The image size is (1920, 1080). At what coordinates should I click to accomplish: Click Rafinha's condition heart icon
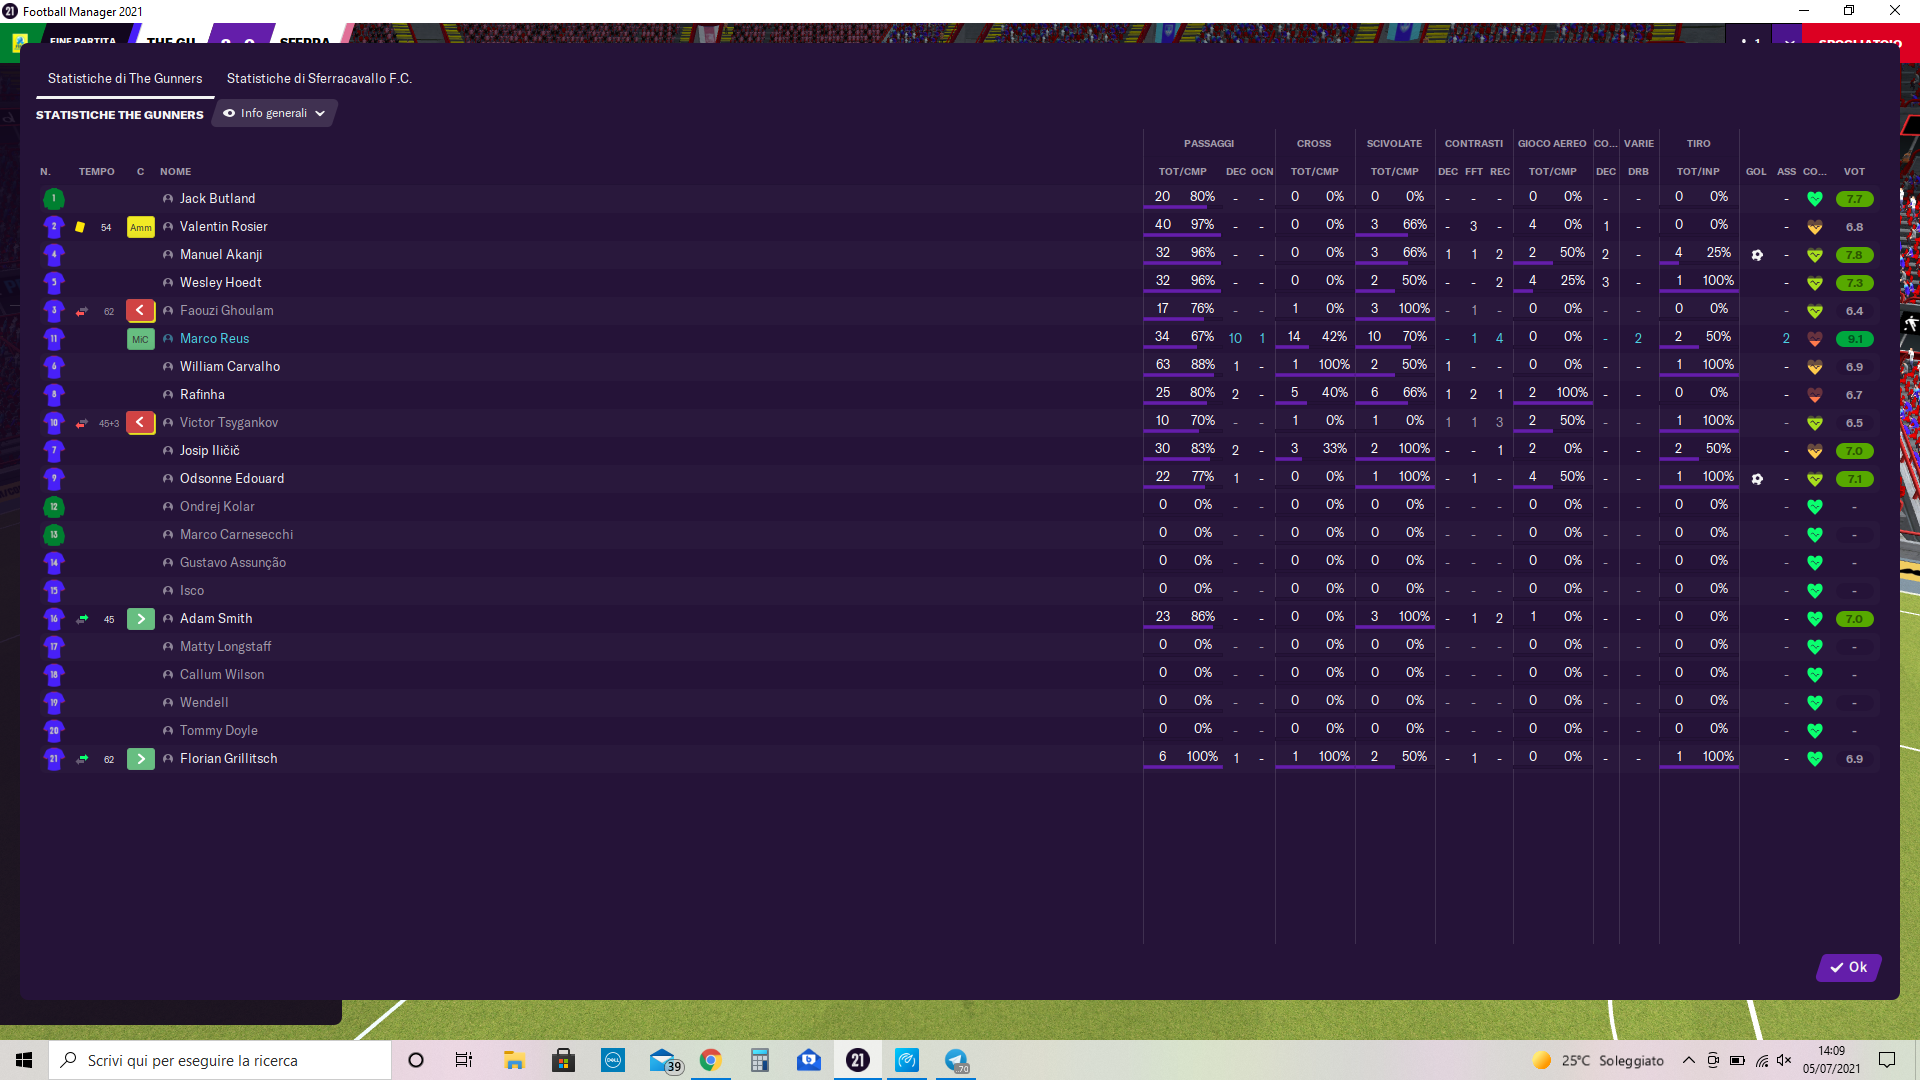pyautogui.click(x=1815, y=395)
